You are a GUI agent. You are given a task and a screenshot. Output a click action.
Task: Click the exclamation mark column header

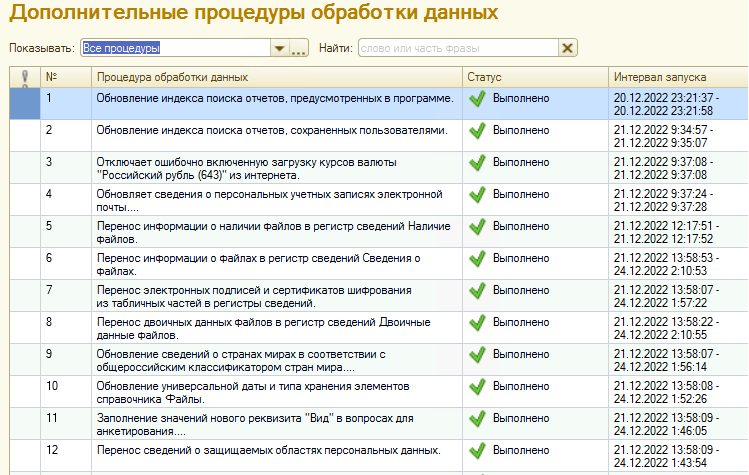pyautogui.click(x=24, y=77)
